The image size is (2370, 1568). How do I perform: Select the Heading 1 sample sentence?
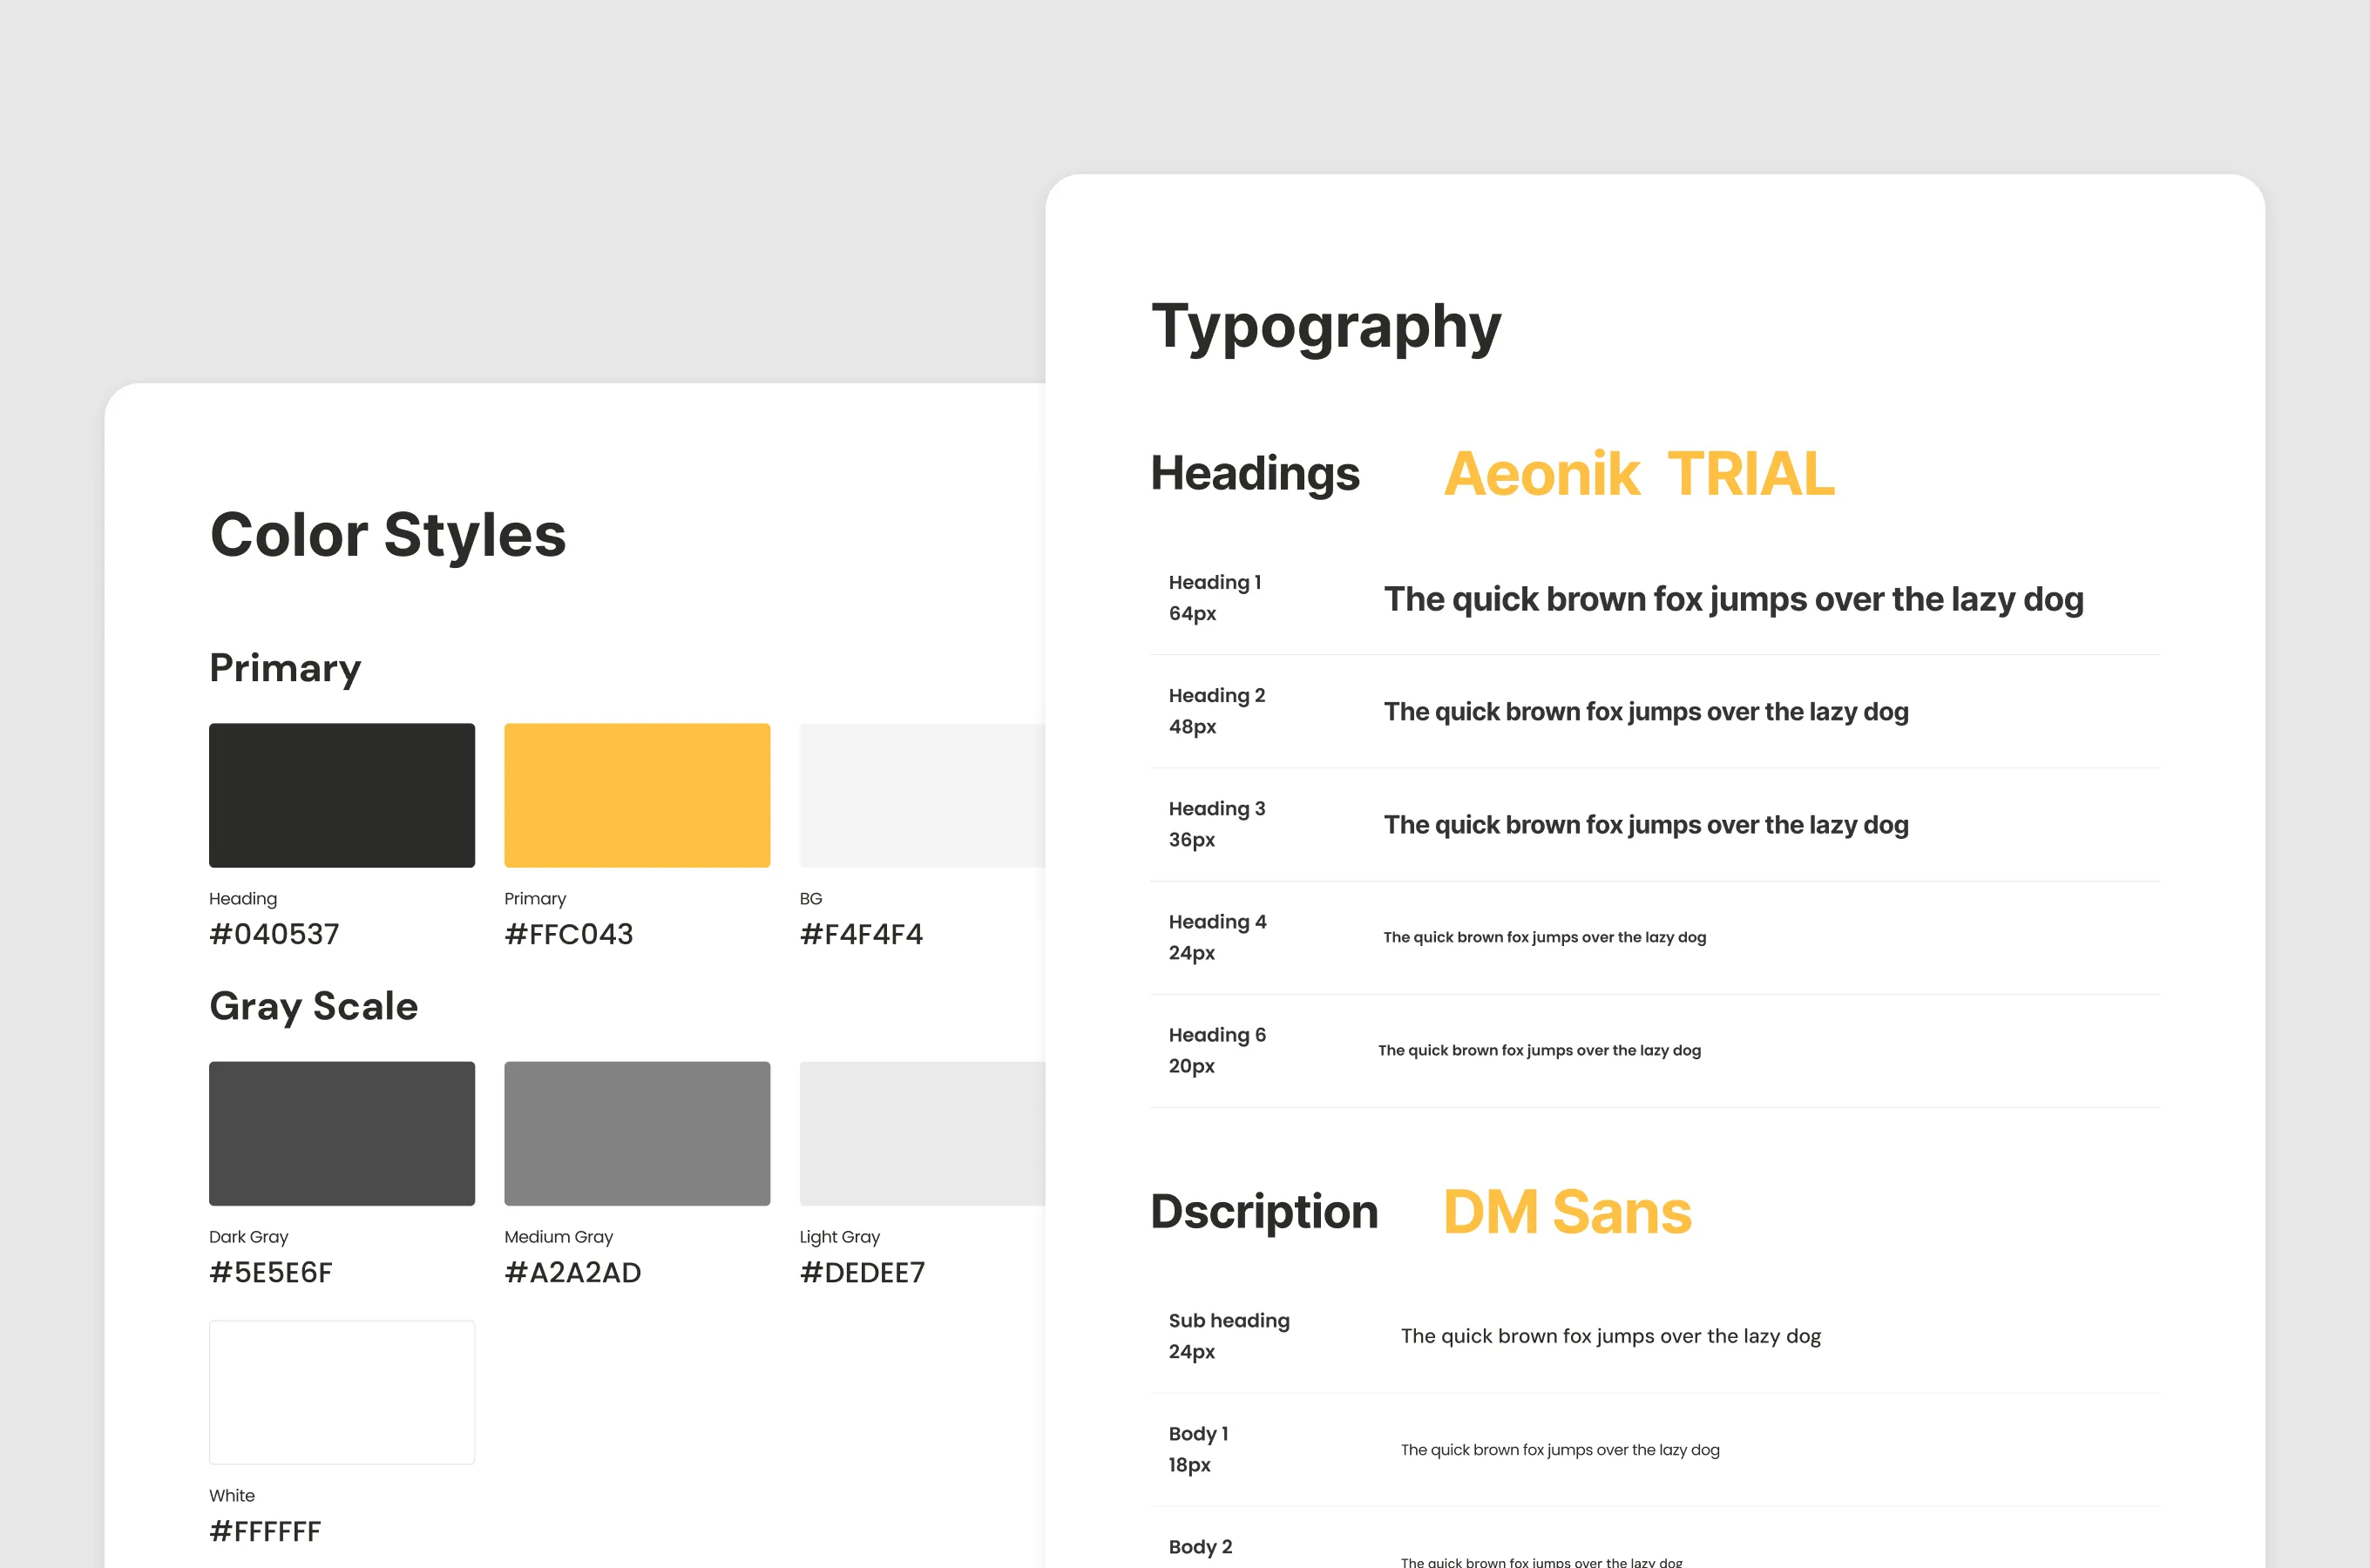click(x=1734, y=599)
